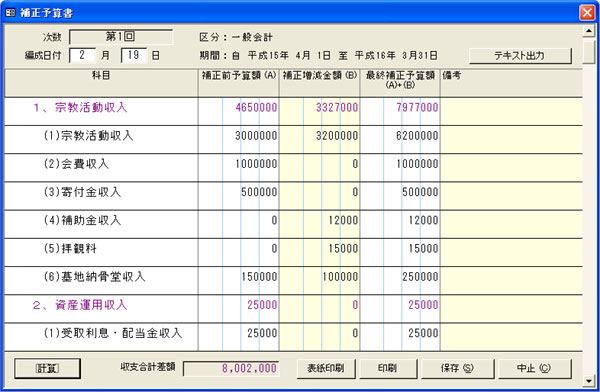Click 備考 cell for (5)拝観料 row

coord(512,253)
